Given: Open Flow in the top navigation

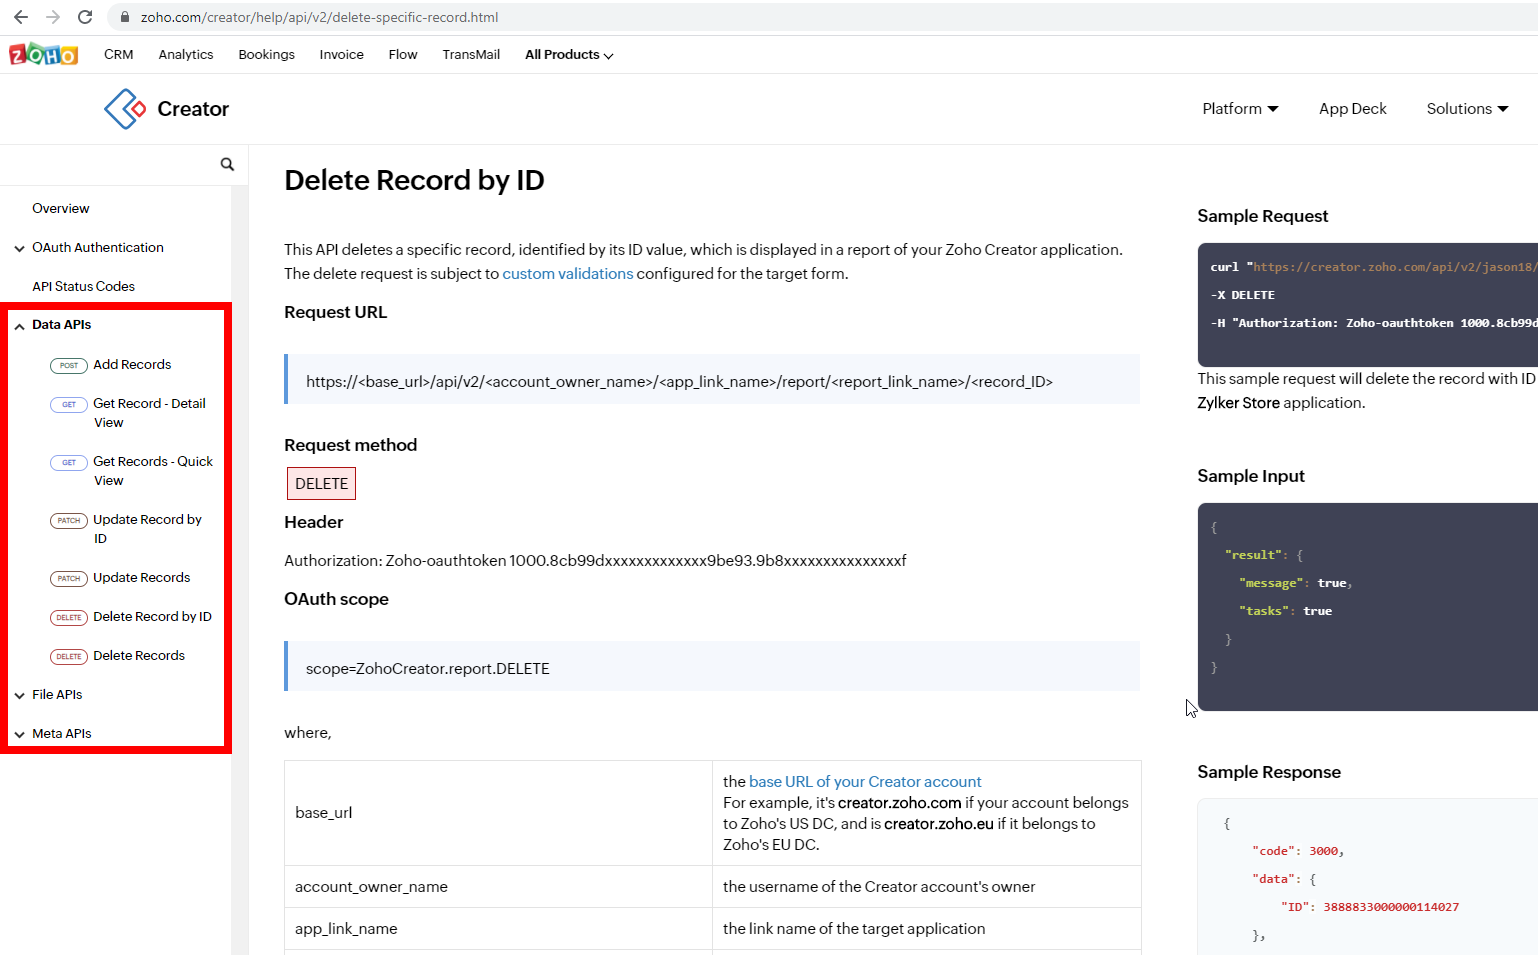Looking at the screenshot, I should (403, 55).
